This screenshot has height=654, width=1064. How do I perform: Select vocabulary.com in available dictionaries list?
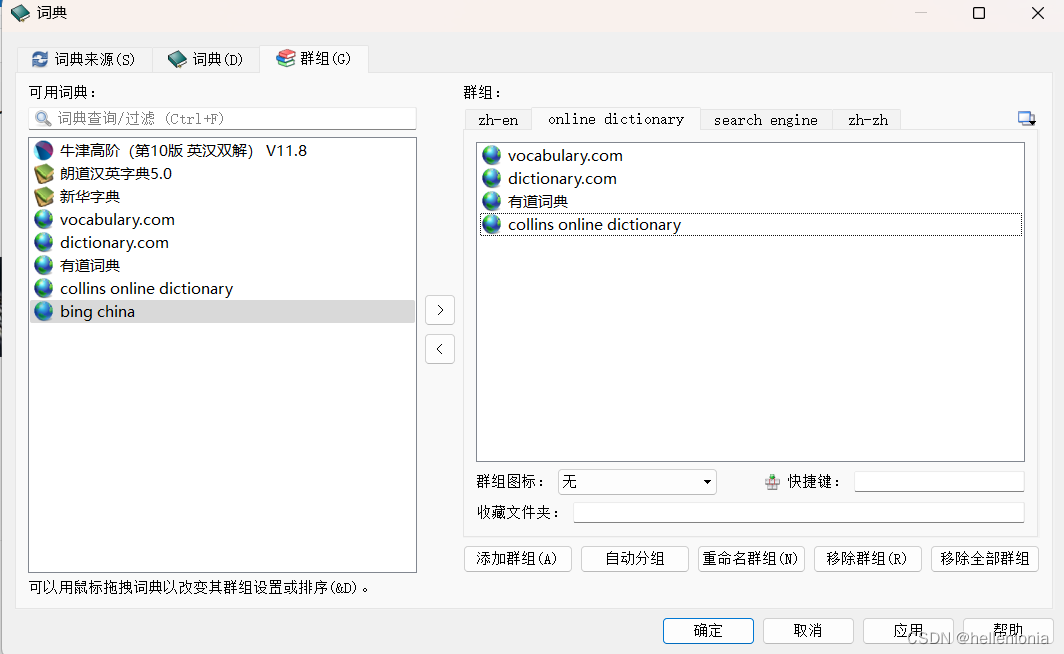pyautogui.click(x=223, y=219)
